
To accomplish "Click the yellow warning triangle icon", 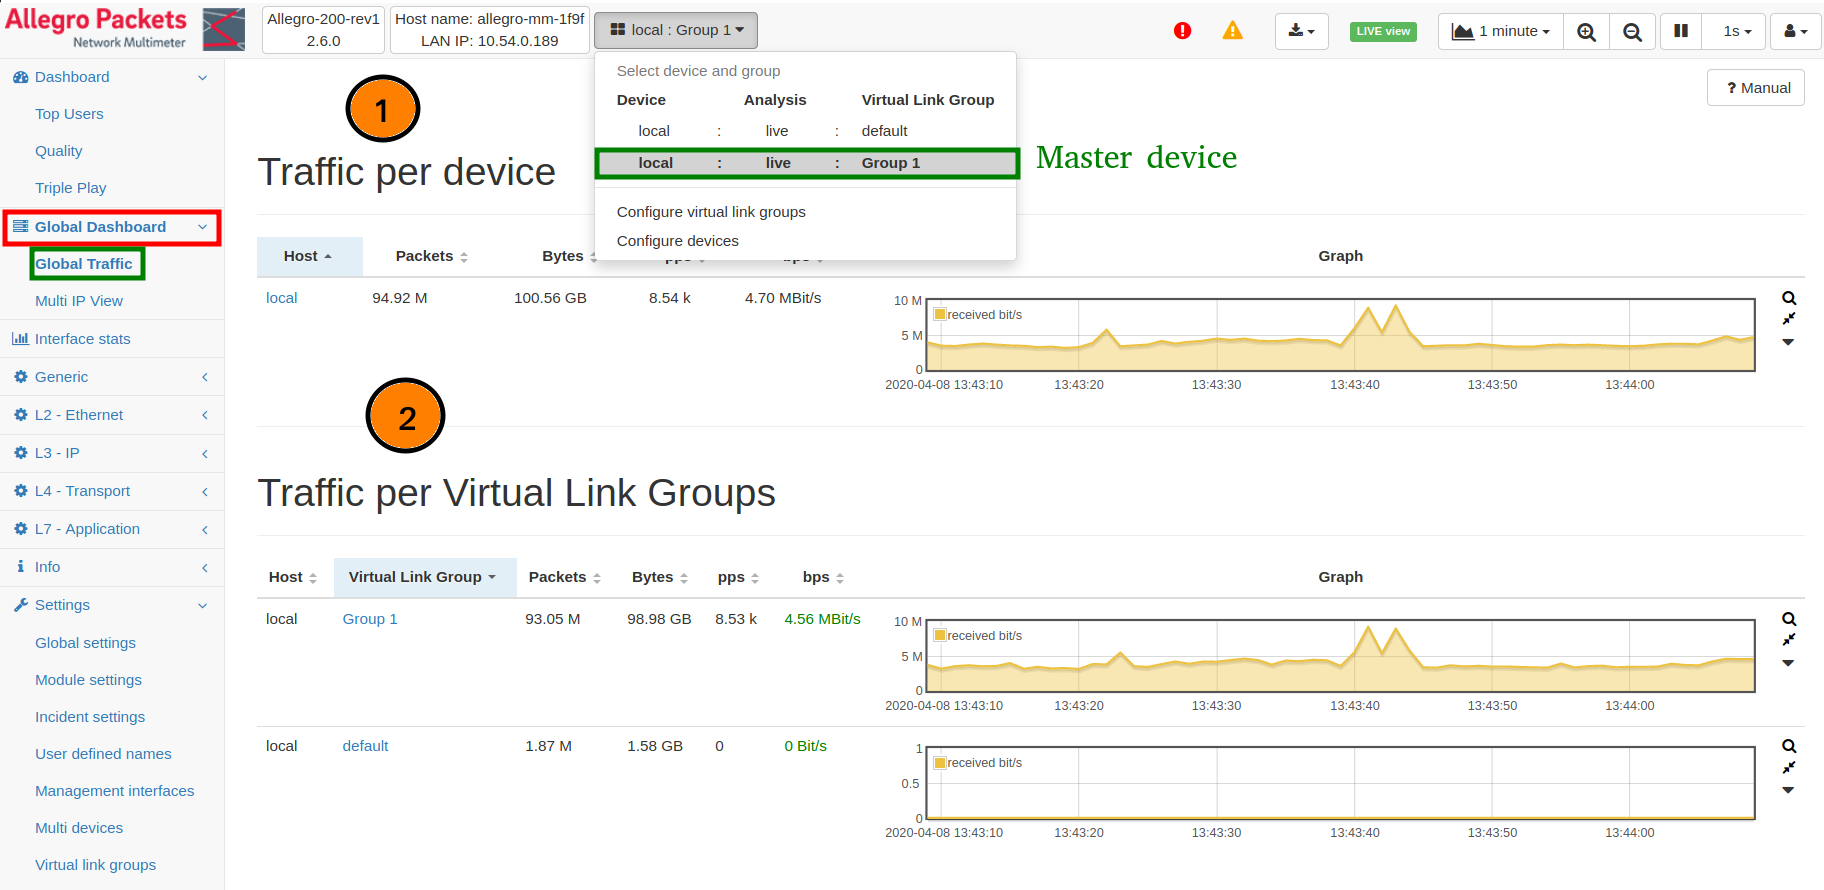I will [1233, 31].
